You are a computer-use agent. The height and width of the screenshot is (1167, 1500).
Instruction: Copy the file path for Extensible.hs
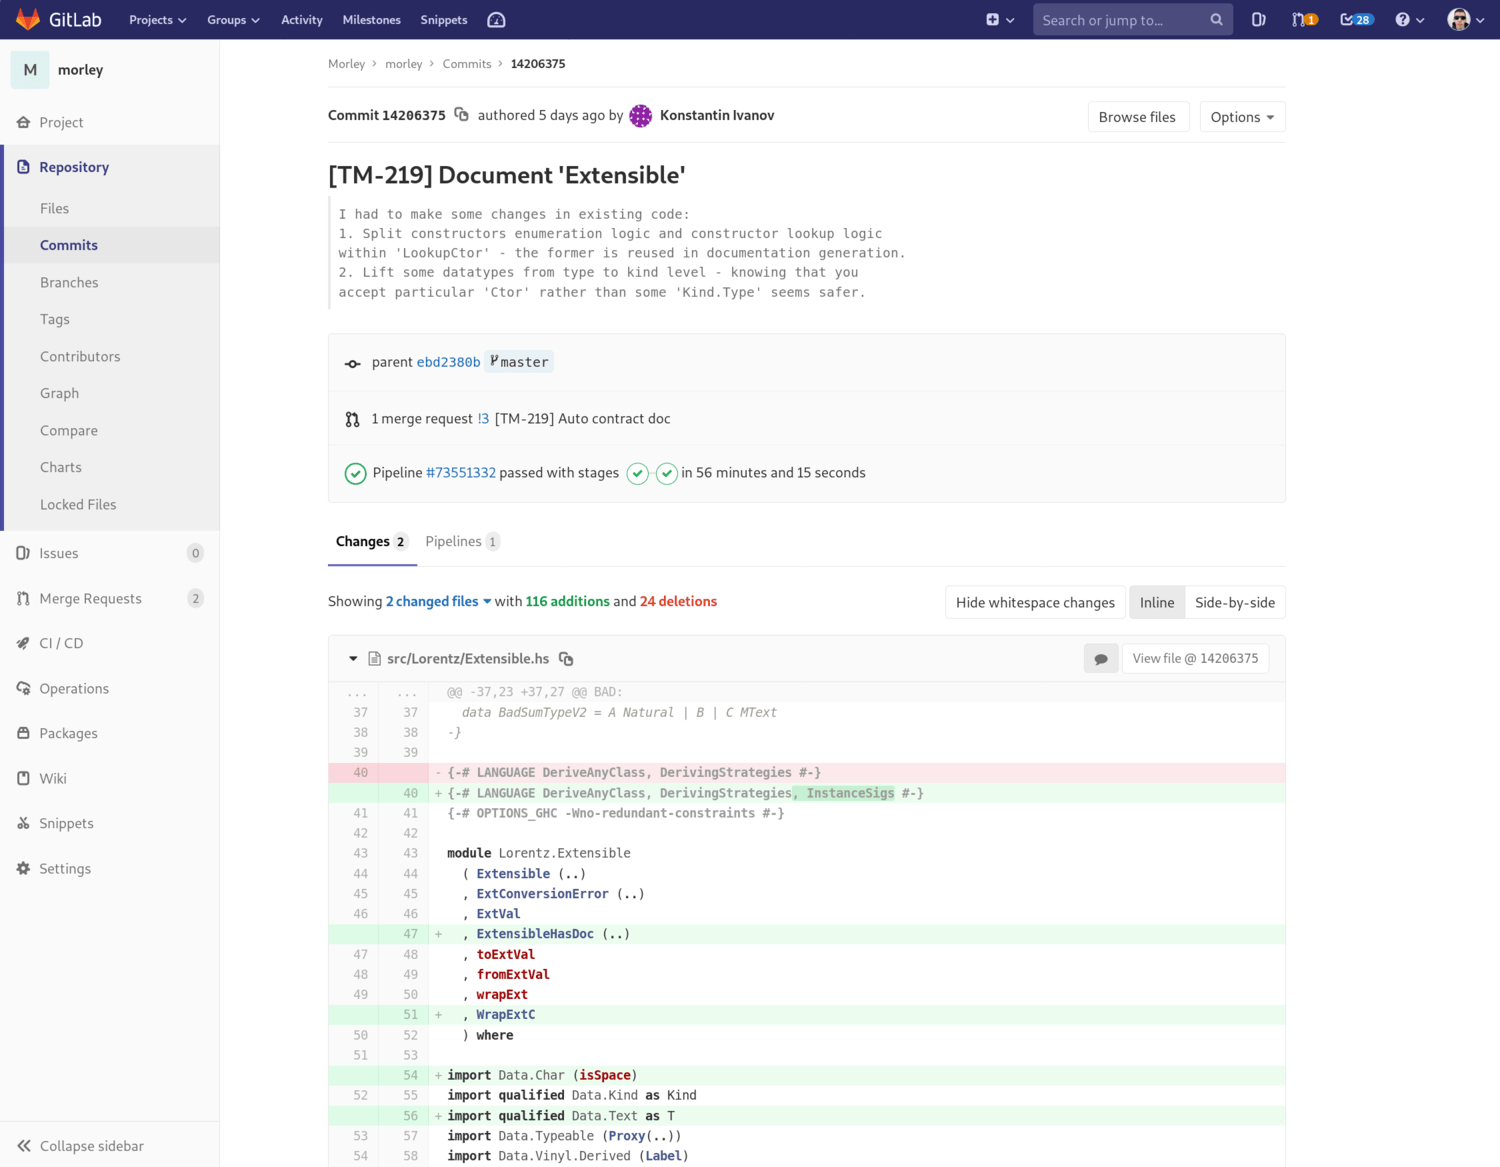coord(566,658)
